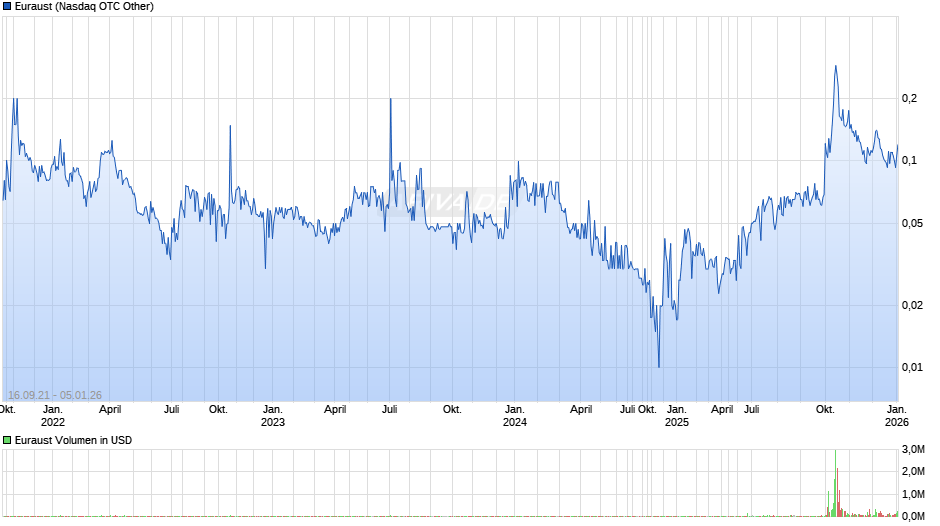The image size is (940, 526).
Task: Click the 'Jan. 2025' time axis label
Action: tap(677, 416)
